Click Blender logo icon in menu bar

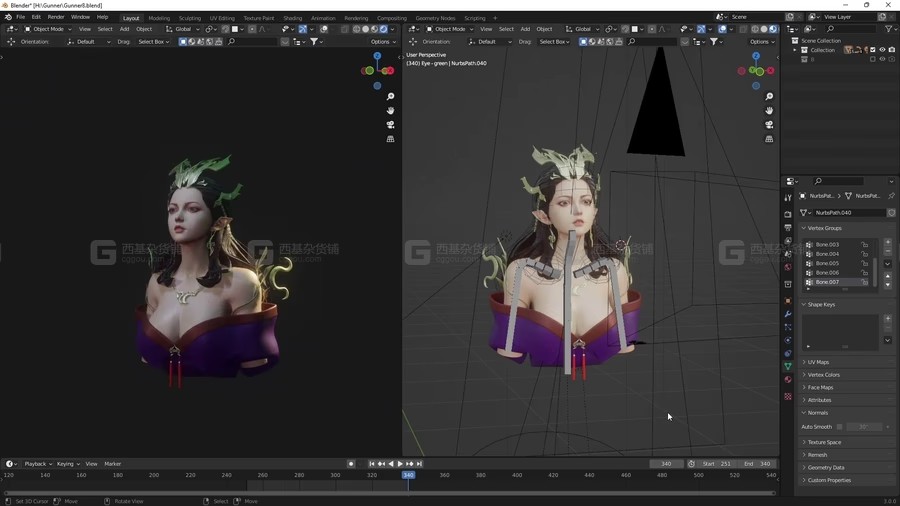point(8,17)
